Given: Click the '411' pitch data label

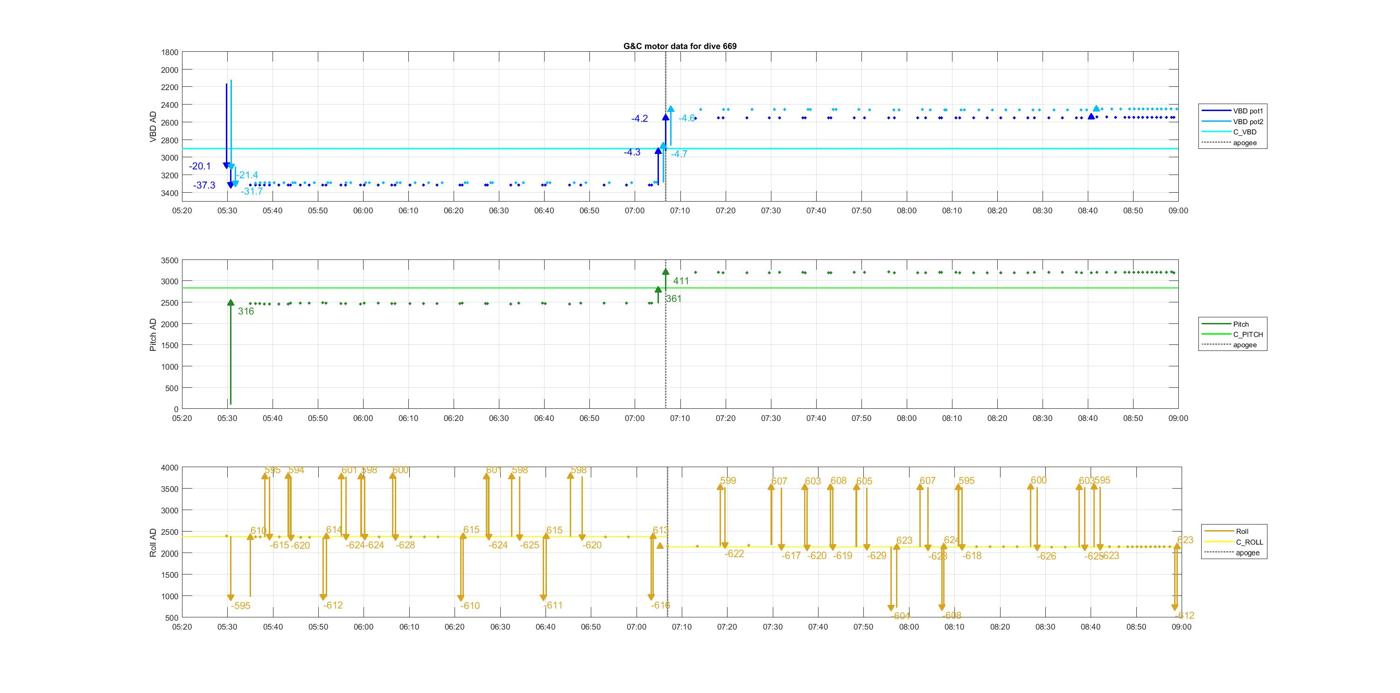Looking at the screenshot, I should click(681, 281).
